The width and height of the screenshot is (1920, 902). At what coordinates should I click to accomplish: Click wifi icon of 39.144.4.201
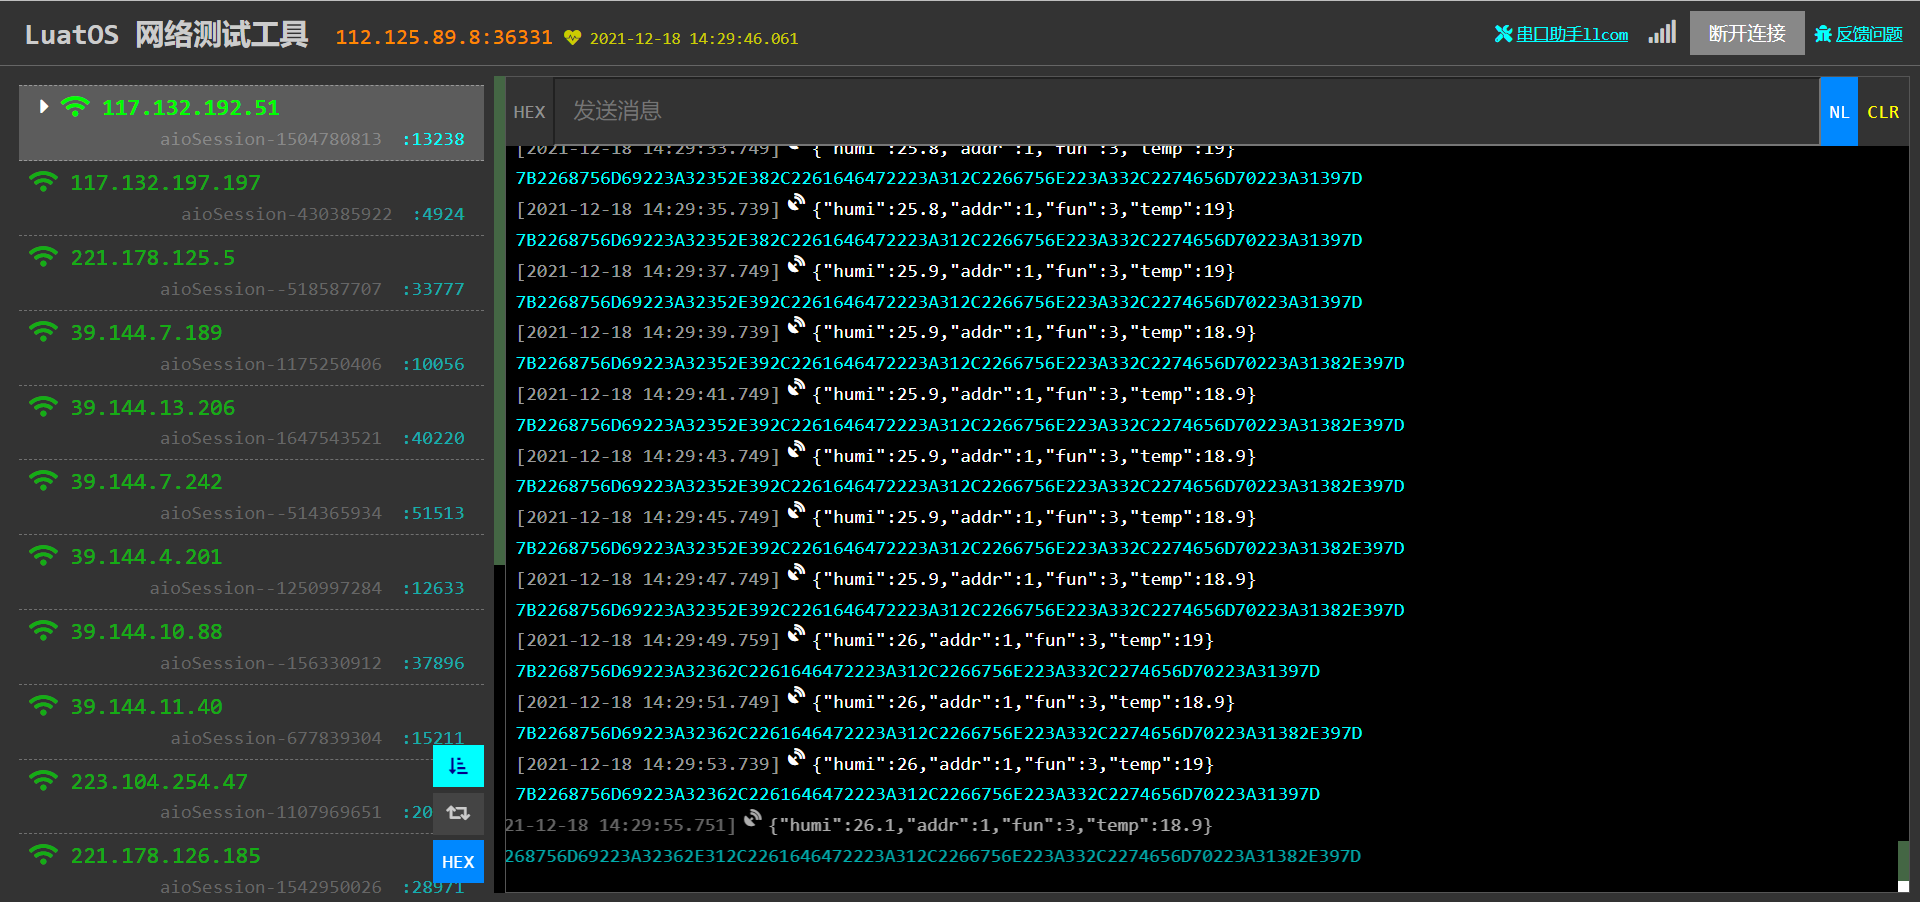[x=43, y=556]
